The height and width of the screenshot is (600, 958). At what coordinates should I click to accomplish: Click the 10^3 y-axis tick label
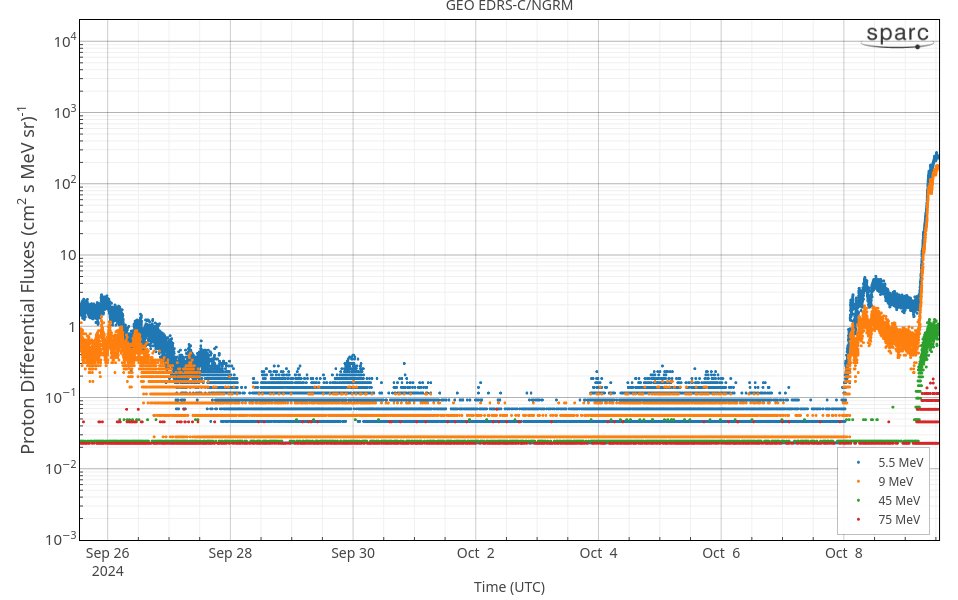(x=65, y=112)
